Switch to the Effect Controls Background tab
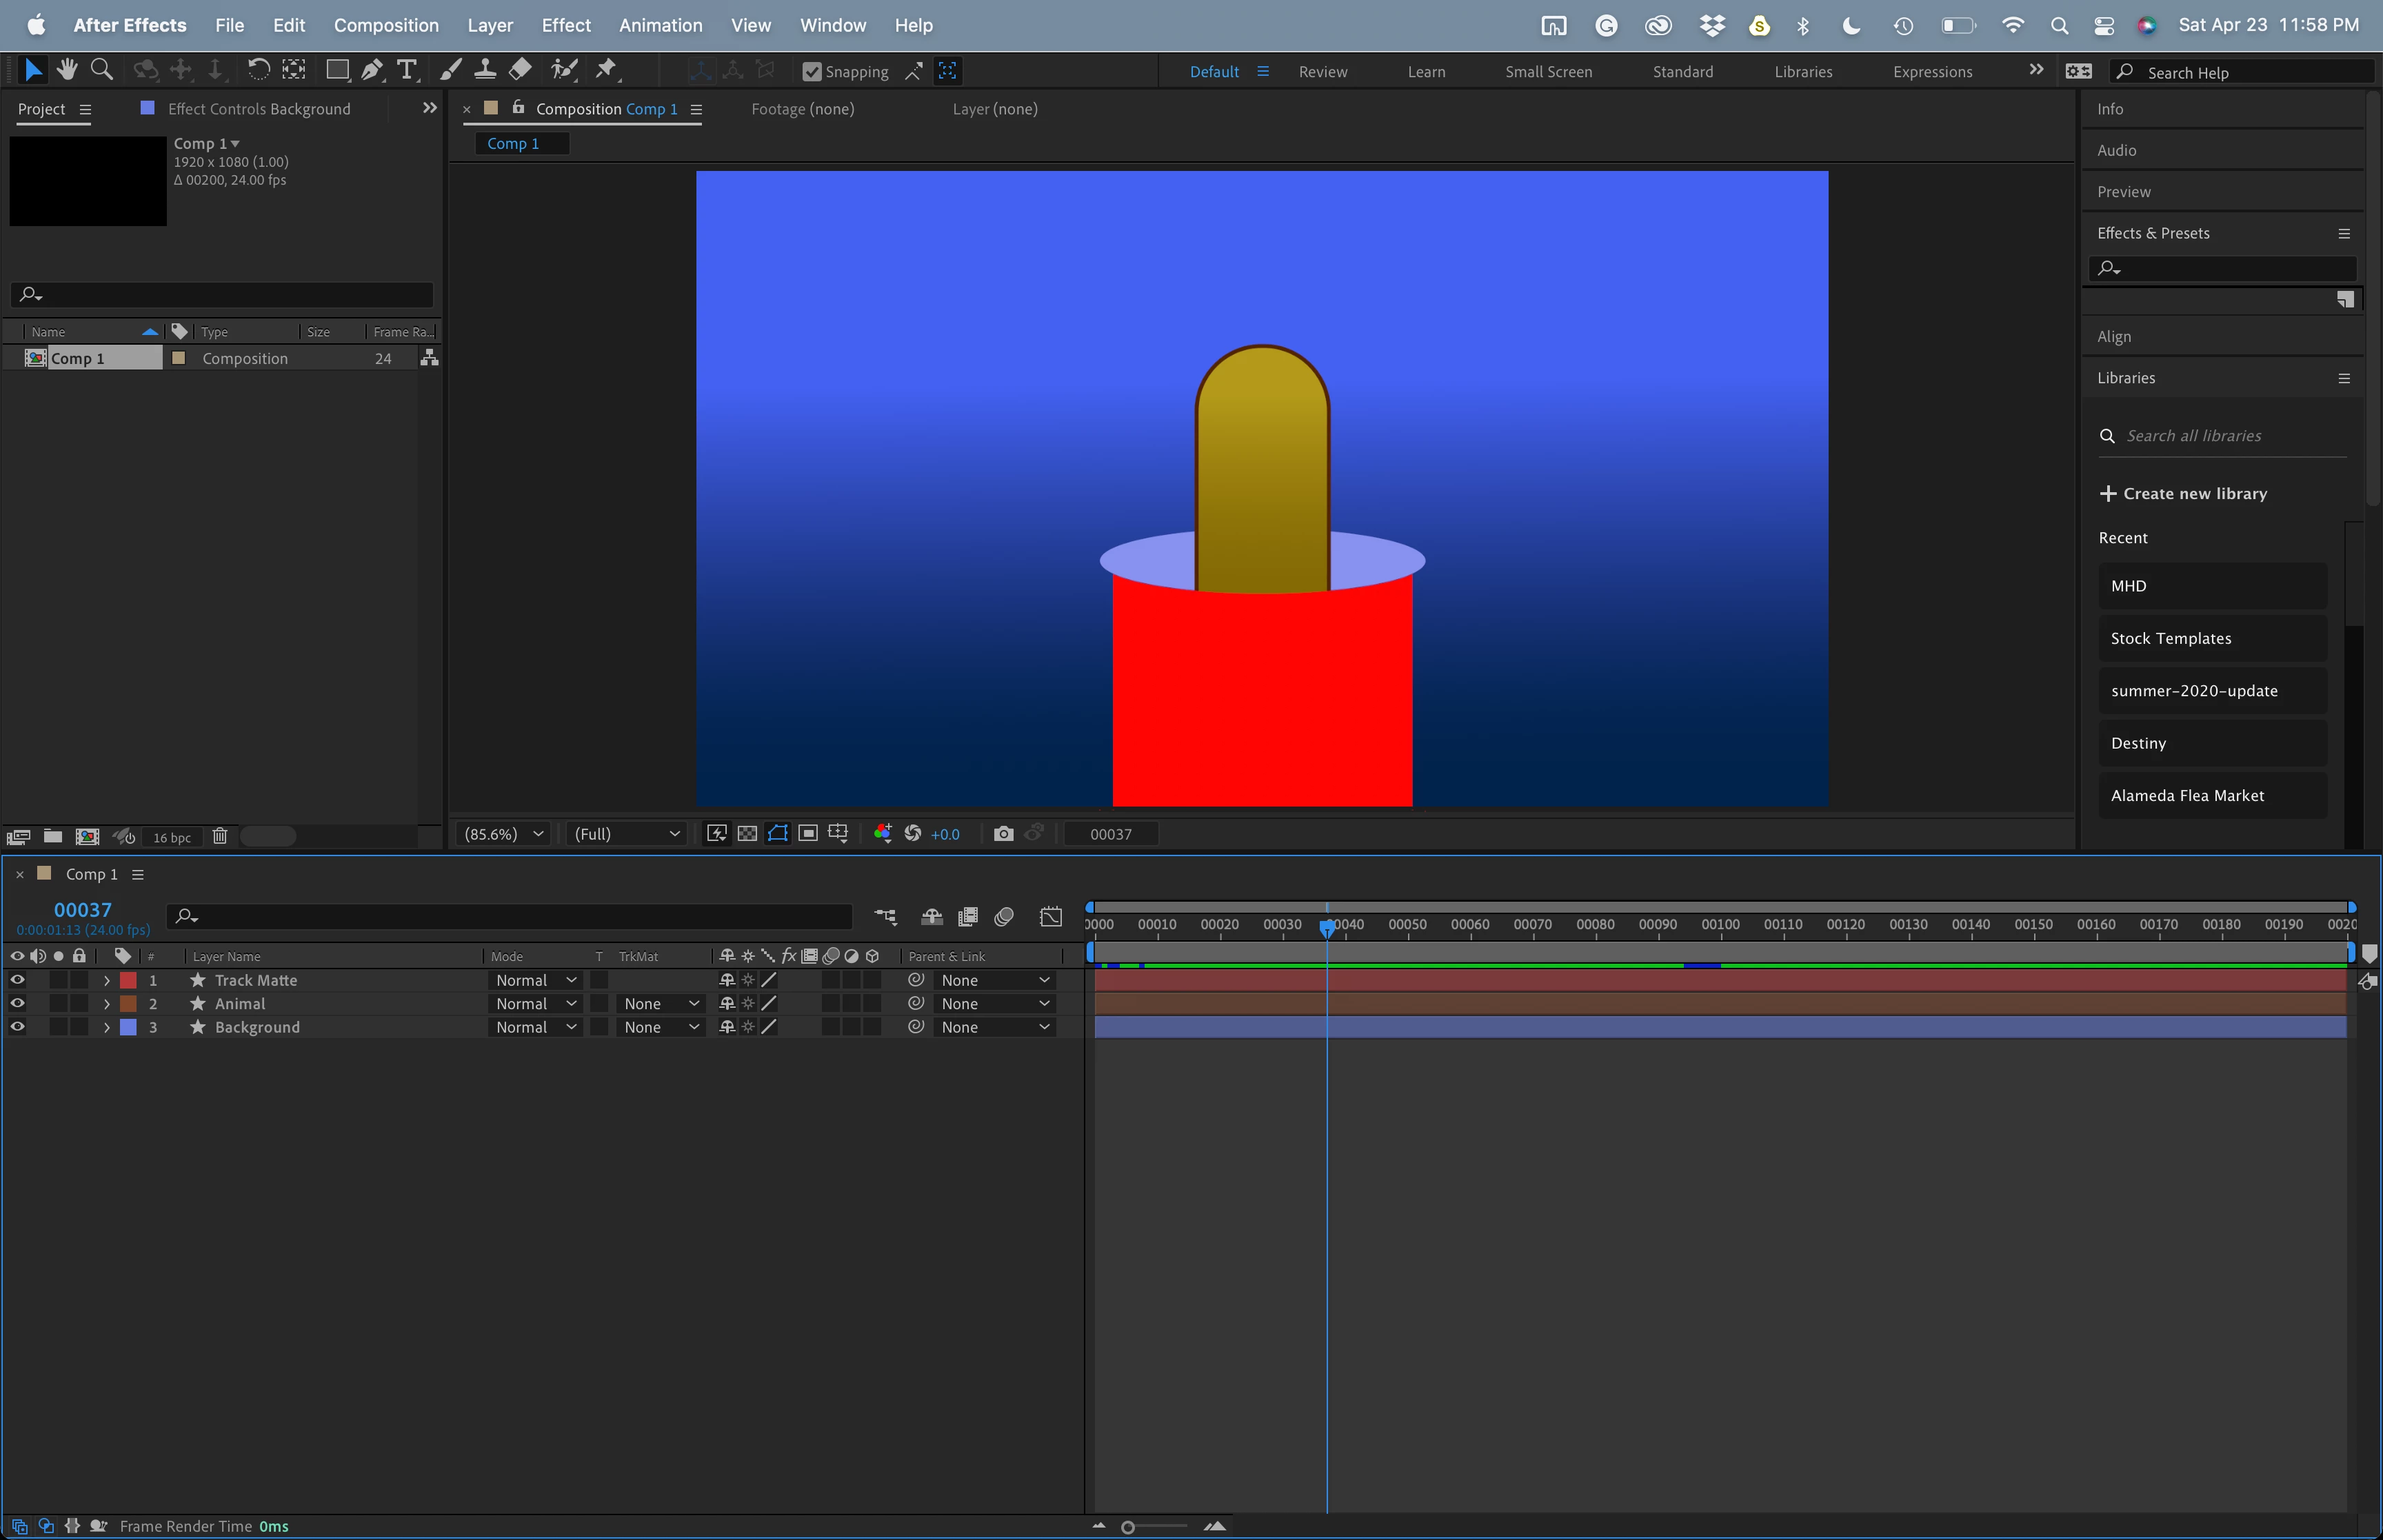2383x1540 pixels. click(258, 109)
